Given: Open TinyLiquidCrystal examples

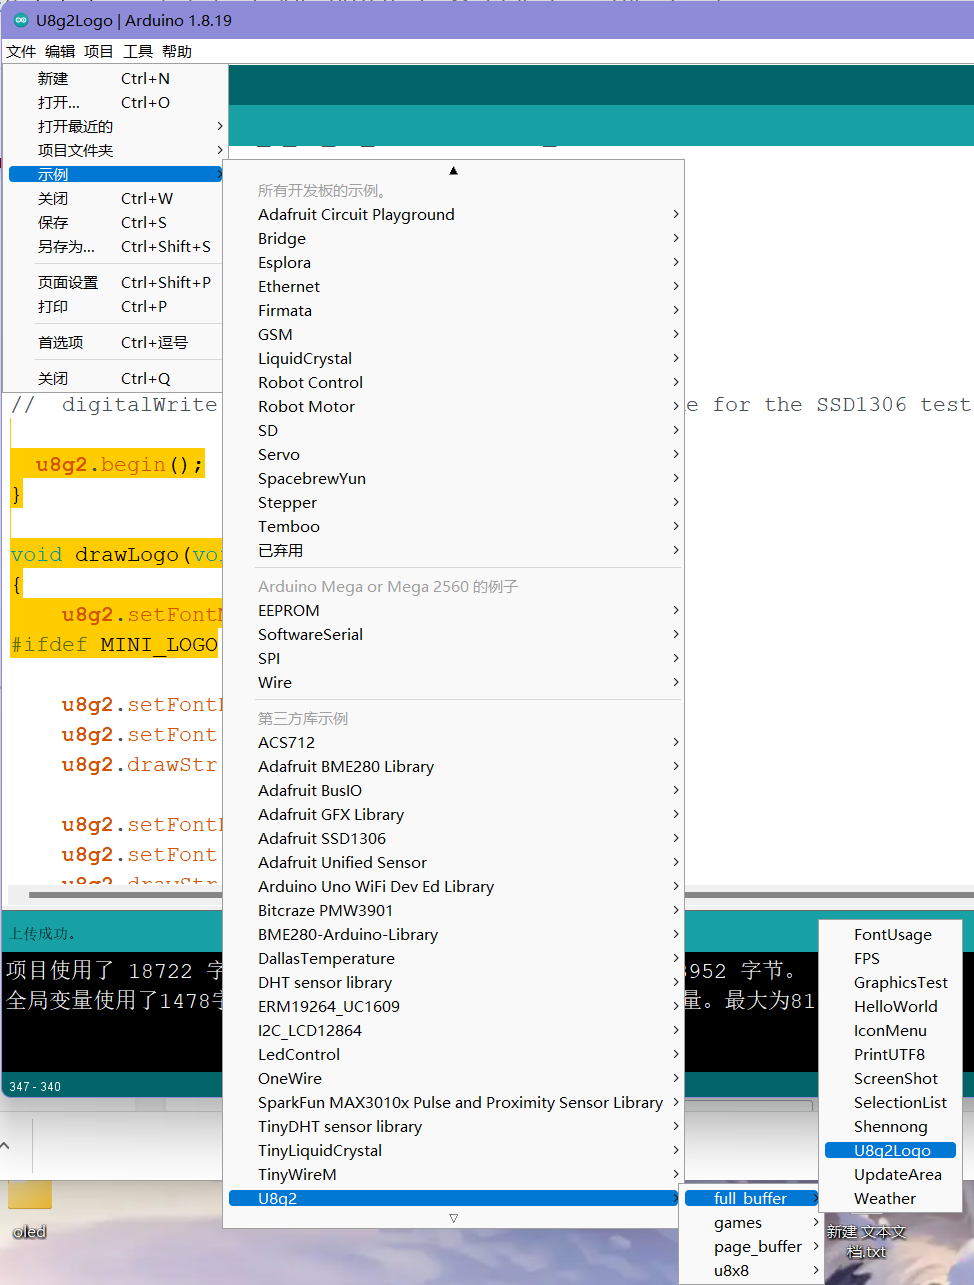Looking at the screenshot, I should click(454, 1150).
